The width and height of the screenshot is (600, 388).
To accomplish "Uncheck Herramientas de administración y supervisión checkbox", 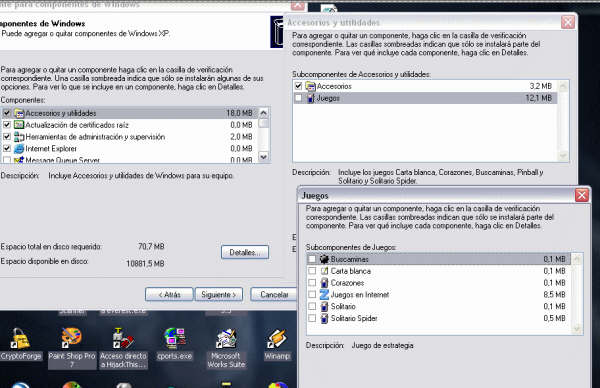I will point(7,137).
